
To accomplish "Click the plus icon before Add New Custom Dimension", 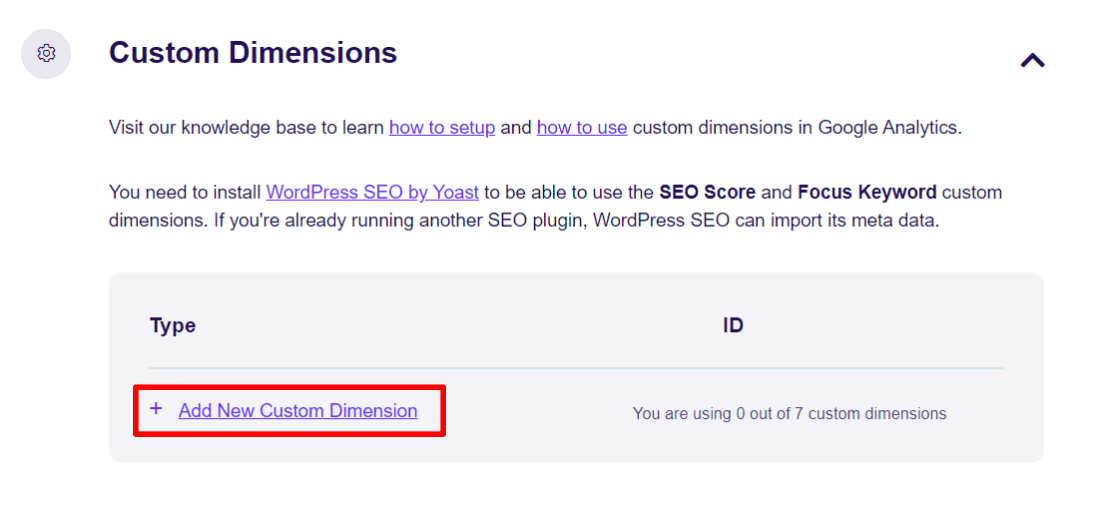I will (156, 409).
